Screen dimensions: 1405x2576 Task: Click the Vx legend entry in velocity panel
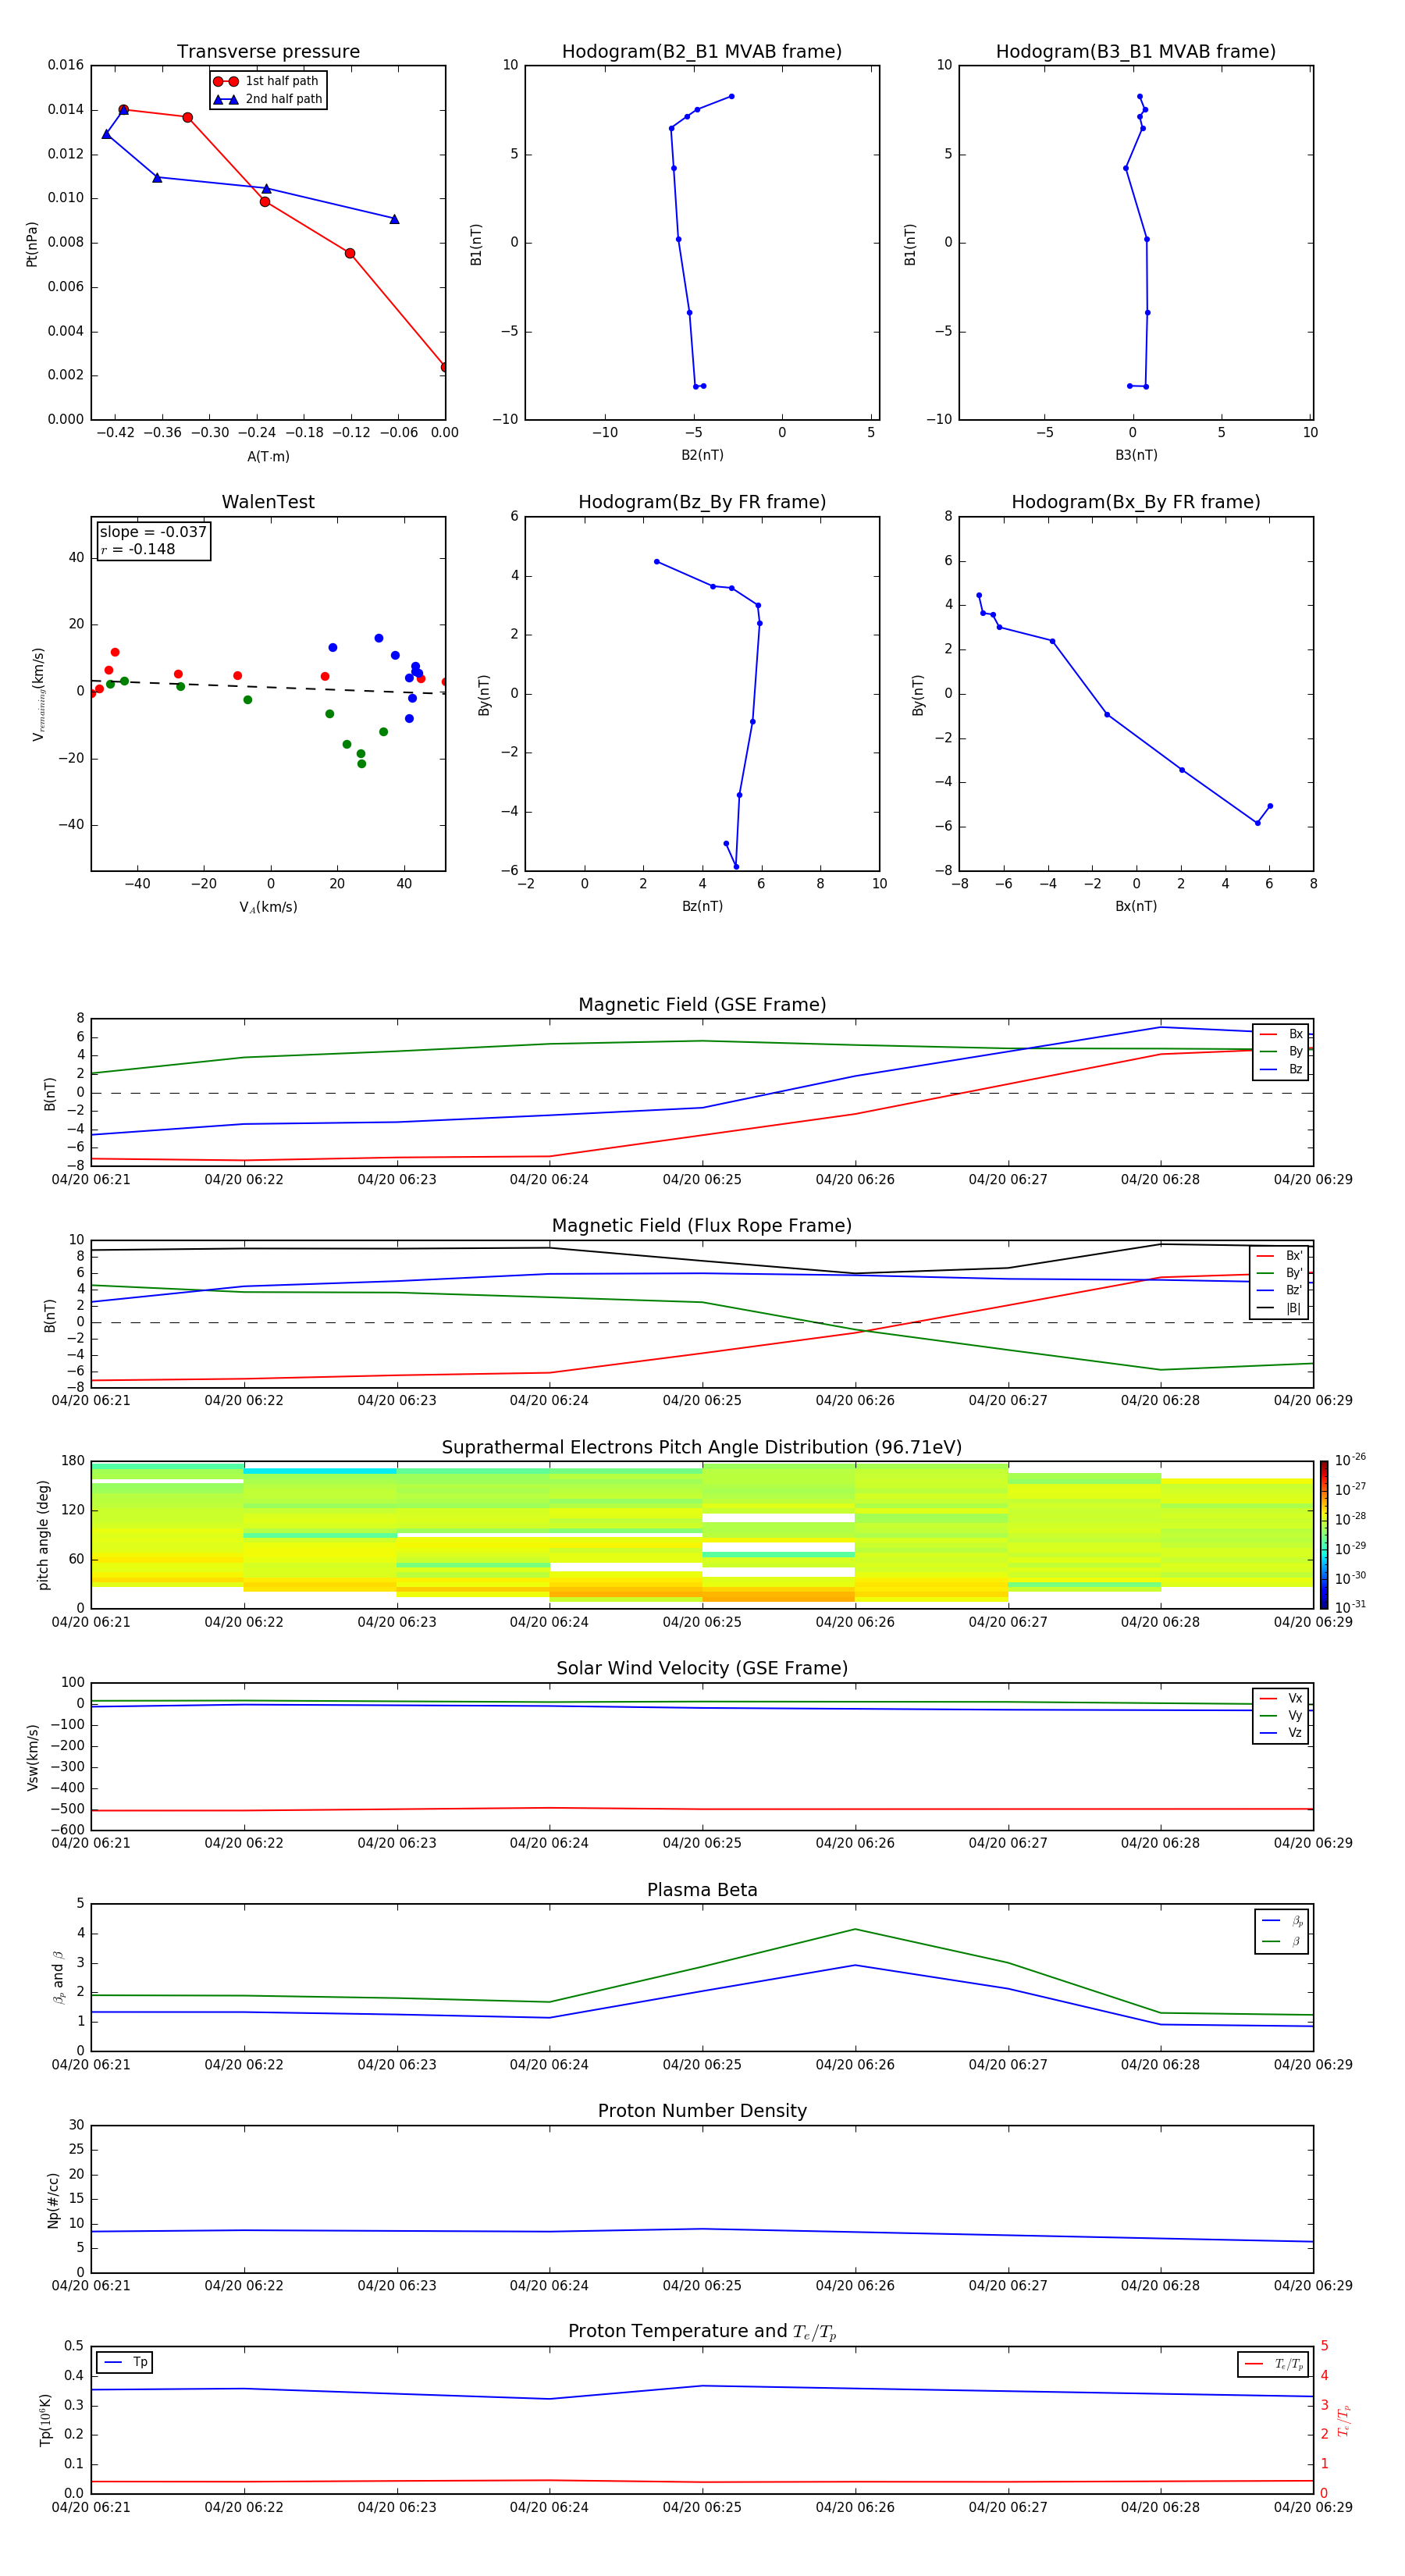(x=1281, y=1698)
